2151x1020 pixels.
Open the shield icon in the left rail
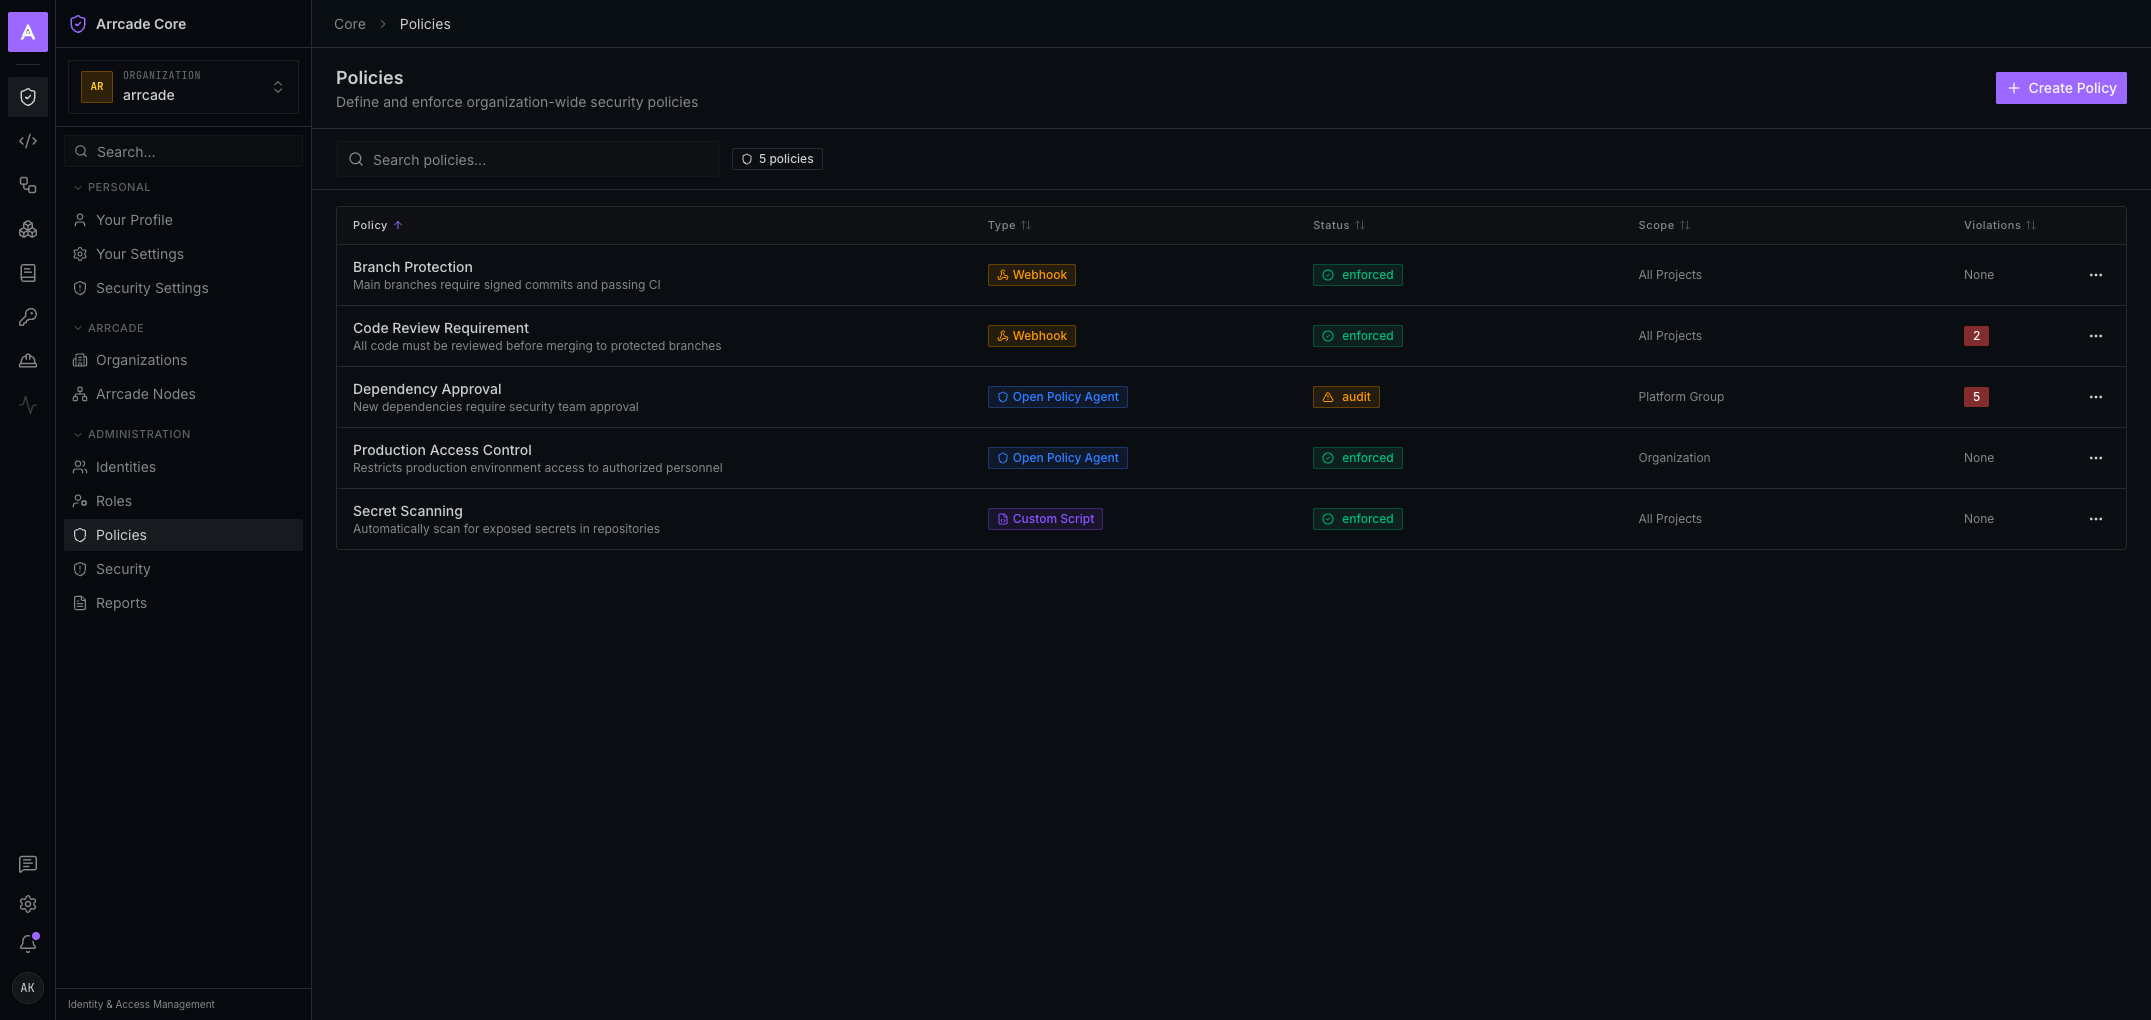point(28,97)
